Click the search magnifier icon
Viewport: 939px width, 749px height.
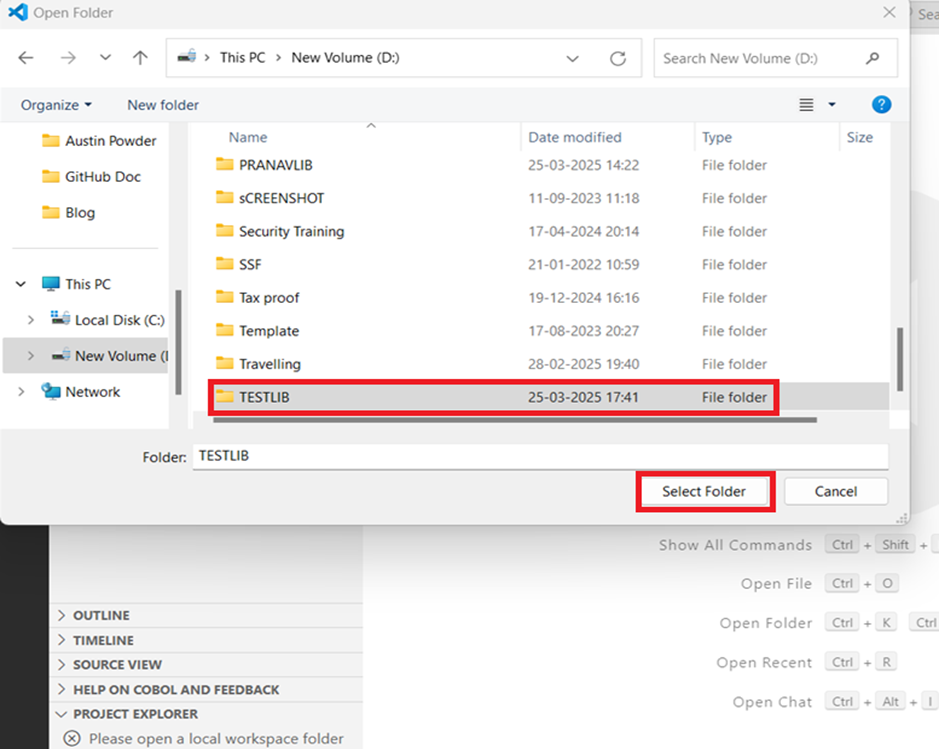(874, 58)
